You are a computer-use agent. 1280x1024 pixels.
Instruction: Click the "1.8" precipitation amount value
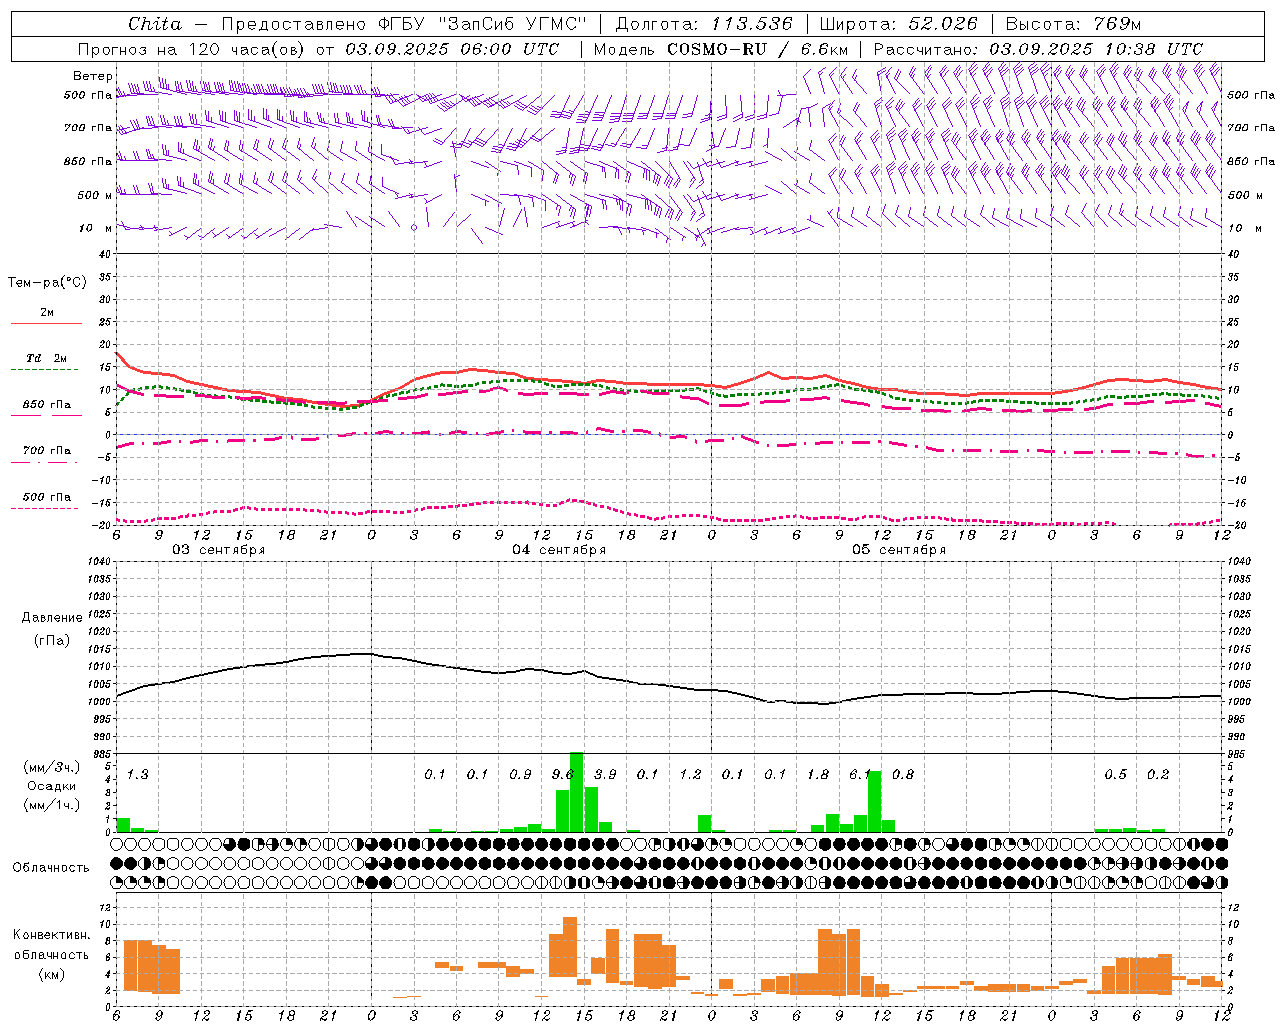point(818,775)
